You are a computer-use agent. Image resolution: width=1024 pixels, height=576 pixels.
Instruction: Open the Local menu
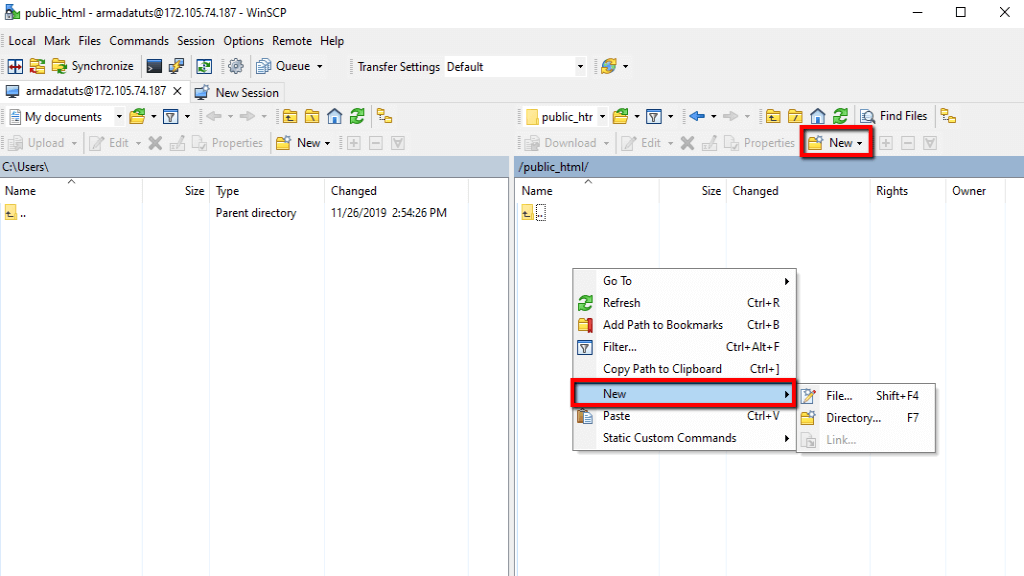point(22,40)
